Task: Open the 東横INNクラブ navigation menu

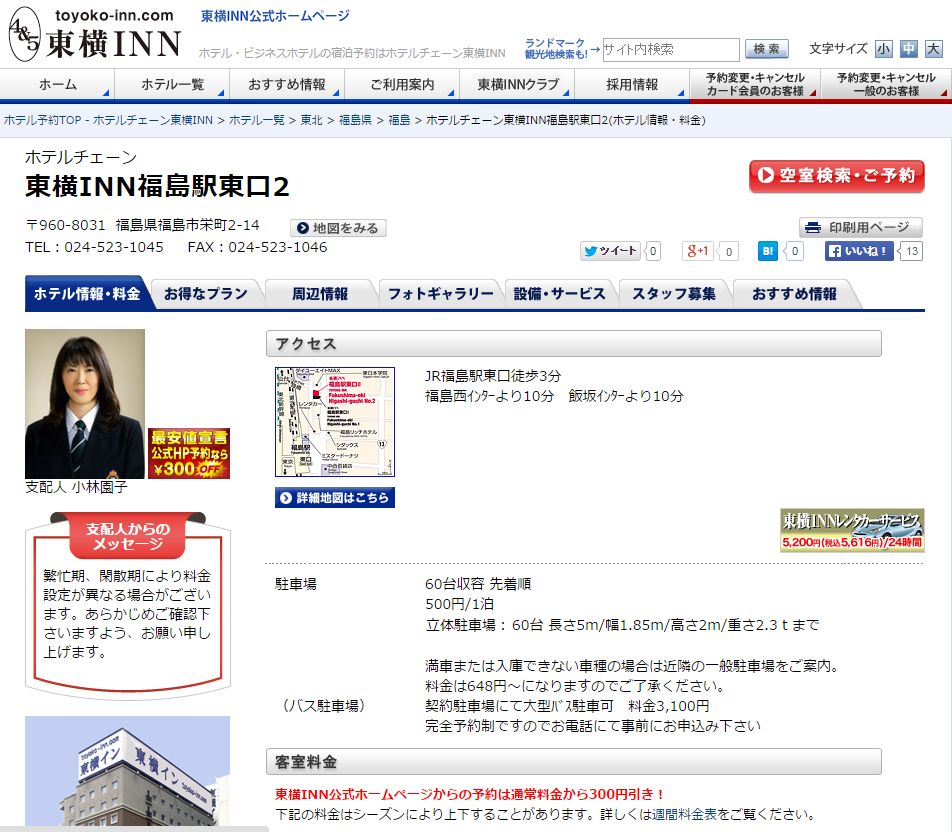Action: point(517,84)
